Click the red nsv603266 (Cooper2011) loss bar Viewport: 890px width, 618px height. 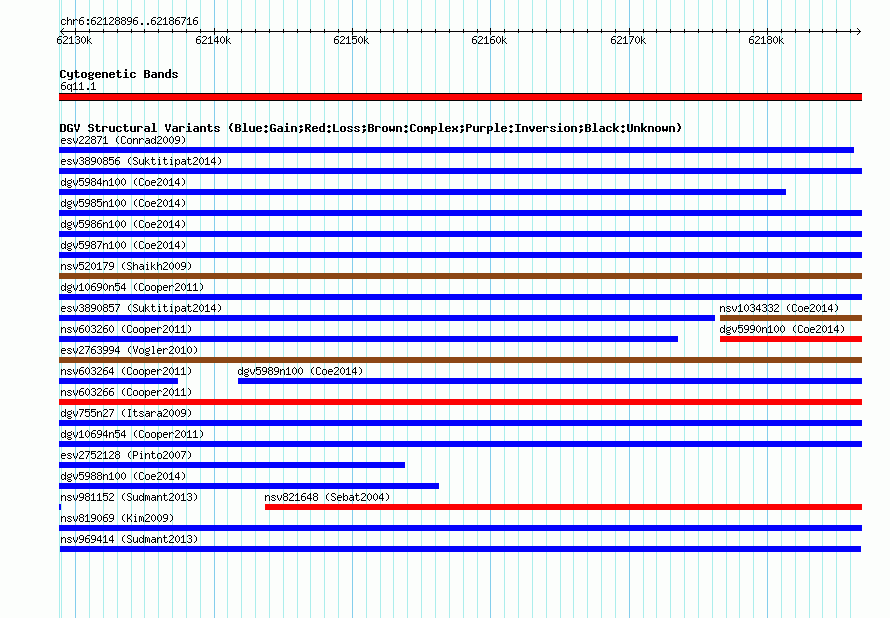coord(460,402)
